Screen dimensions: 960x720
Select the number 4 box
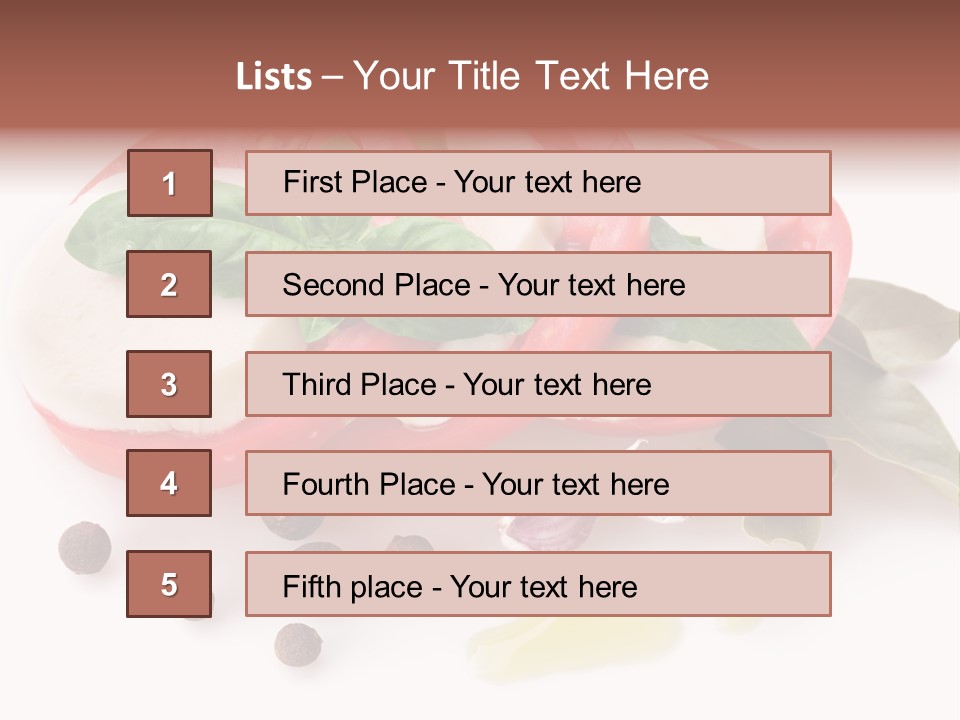[x=169, y=483]
